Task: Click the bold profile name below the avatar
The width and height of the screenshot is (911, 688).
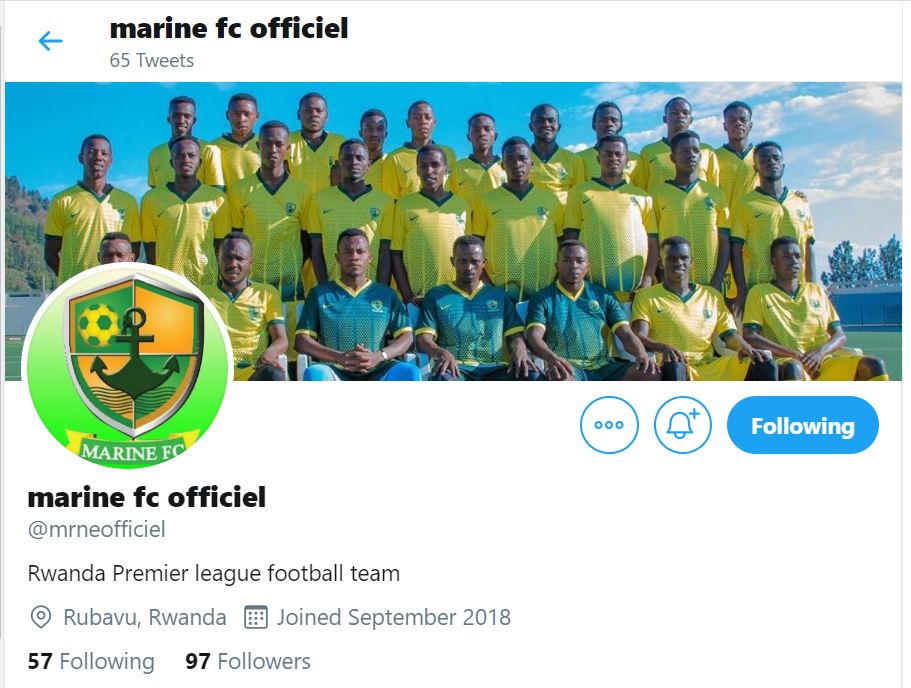Action: (x=147, y=497)
